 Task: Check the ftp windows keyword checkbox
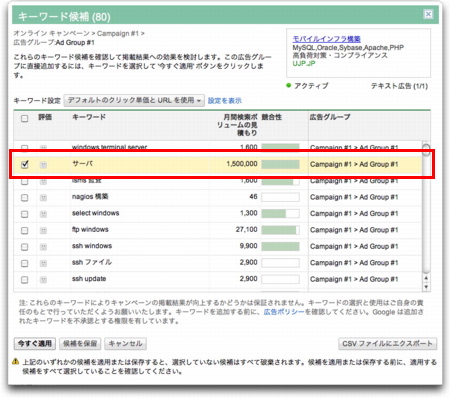click(25, 230)
